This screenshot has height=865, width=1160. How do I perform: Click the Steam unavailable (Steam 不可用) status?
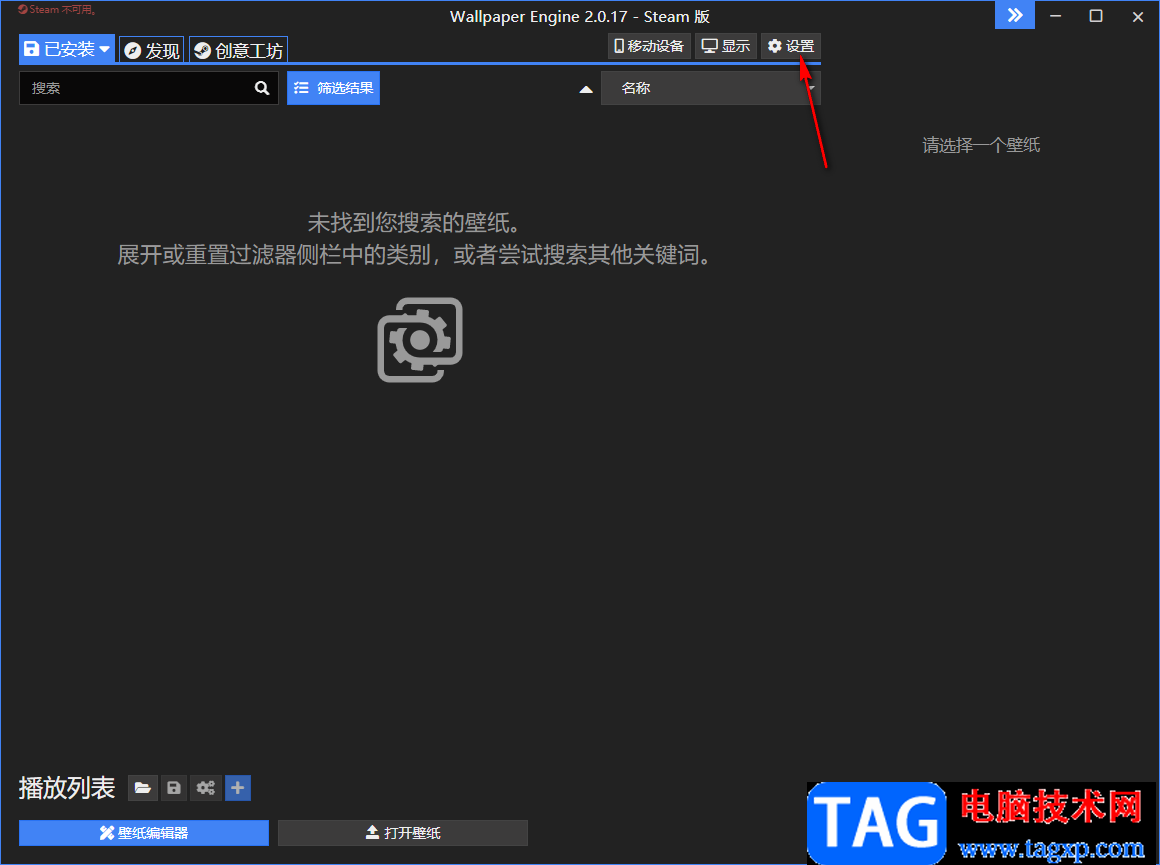[x=57, y=10]
